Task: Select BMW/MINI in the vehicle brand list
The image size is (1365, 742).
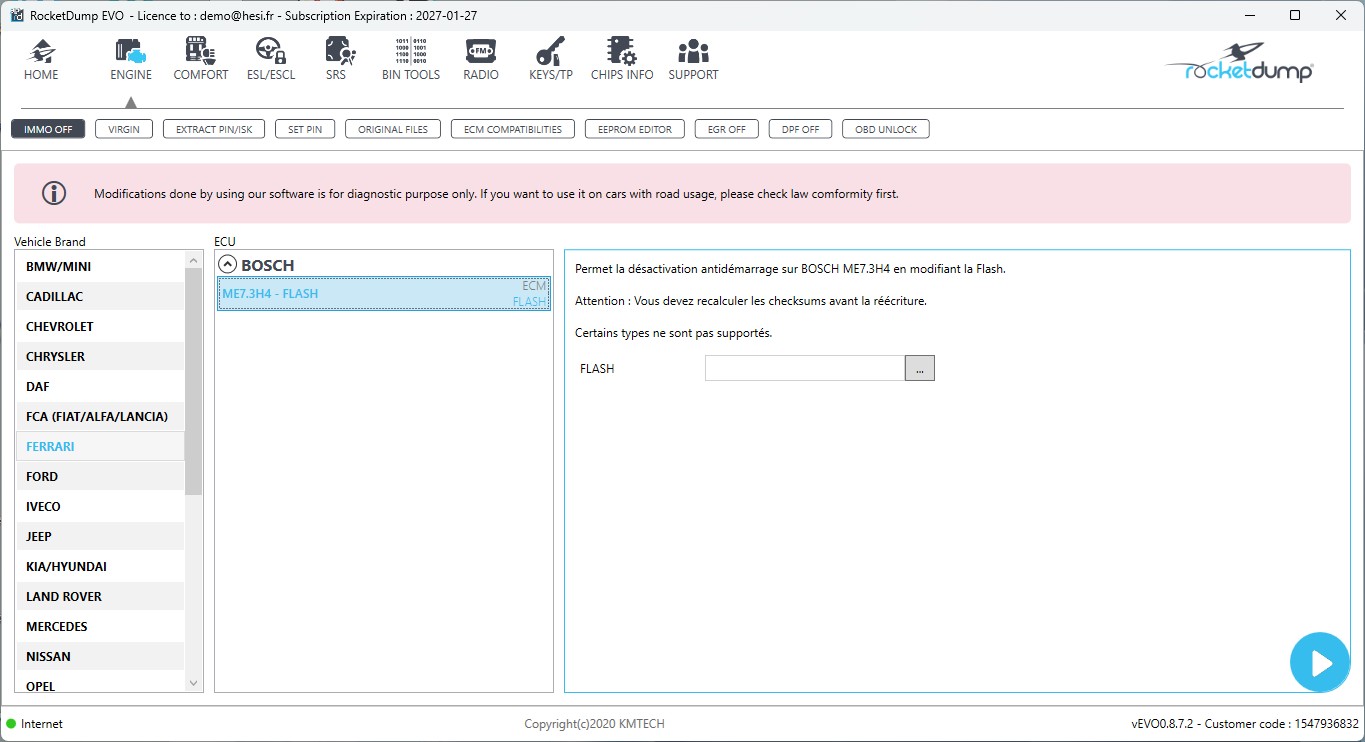Action: coord(100,266)
